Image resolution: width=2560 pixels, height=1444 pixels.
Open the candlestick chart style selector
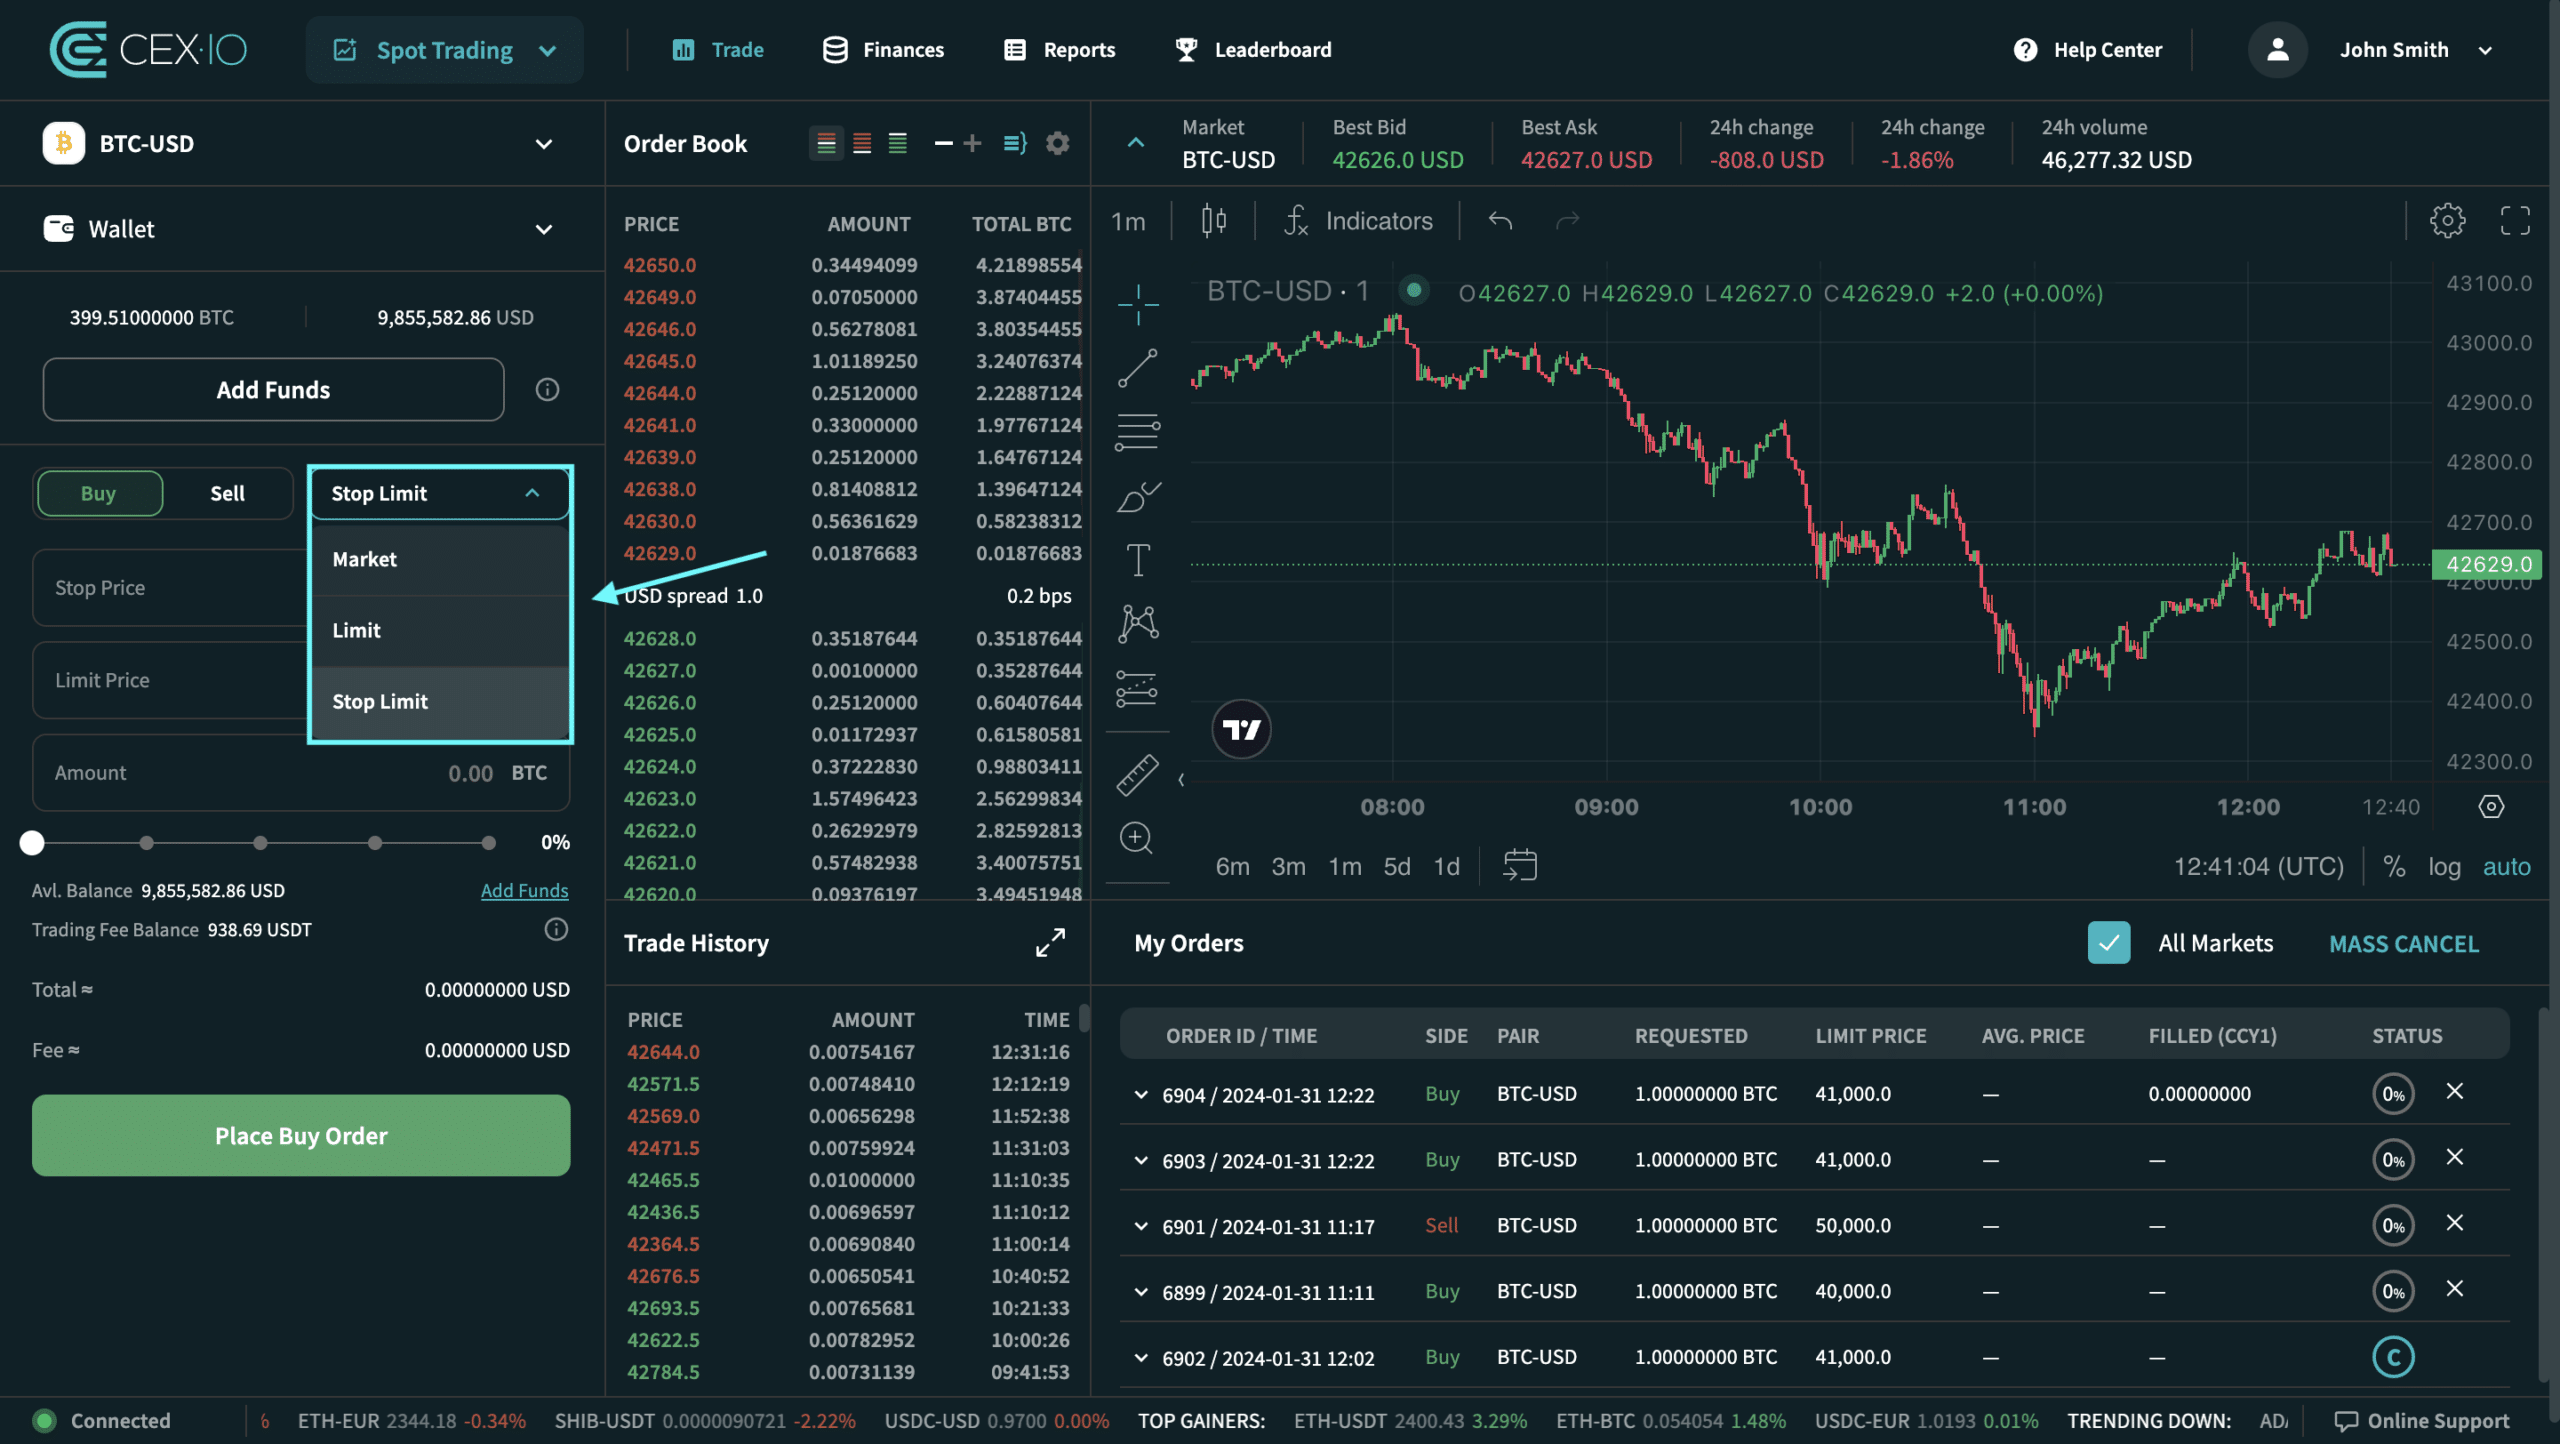(1214, 221)
